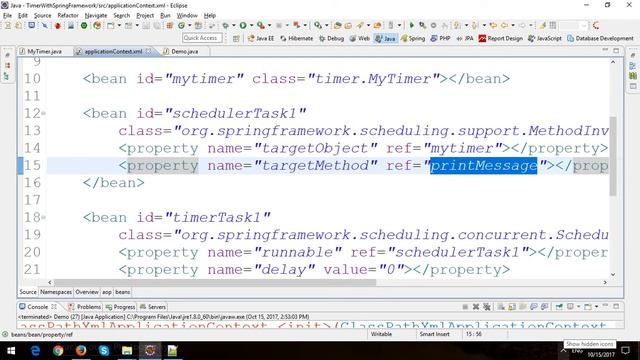Open Firefox from the taskbar
The width and height of the screenshot is (640, 360).
81,351
